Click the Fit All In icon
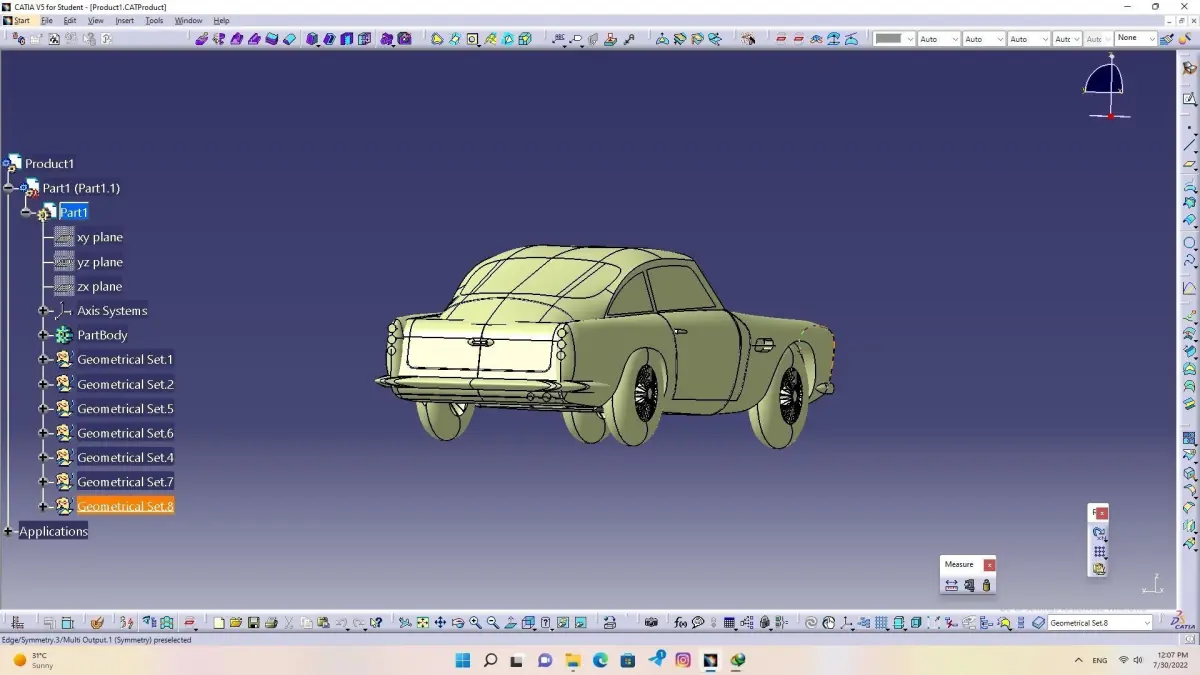This screenshot has height=675, width=1200. [x=422, y=622]
